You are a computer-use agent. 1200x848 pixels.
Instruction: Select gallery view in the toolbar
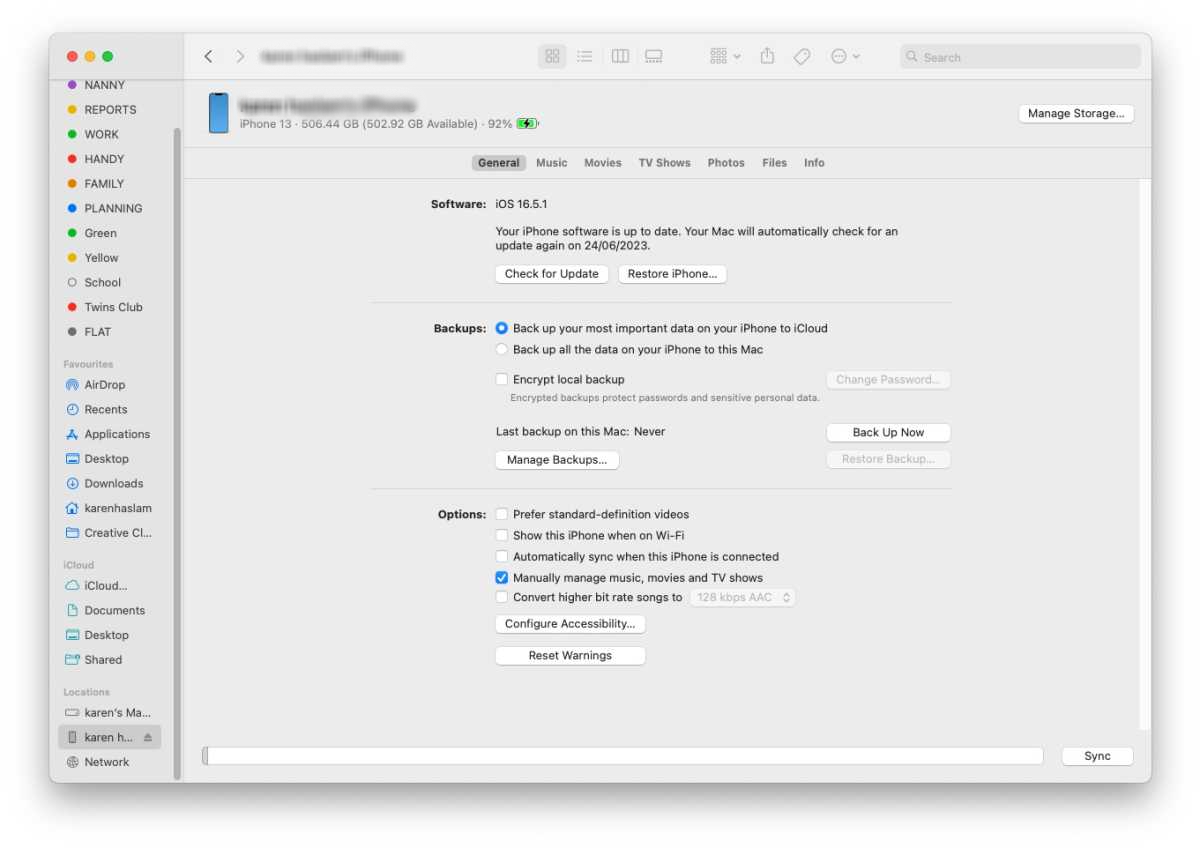click(653, 56)
